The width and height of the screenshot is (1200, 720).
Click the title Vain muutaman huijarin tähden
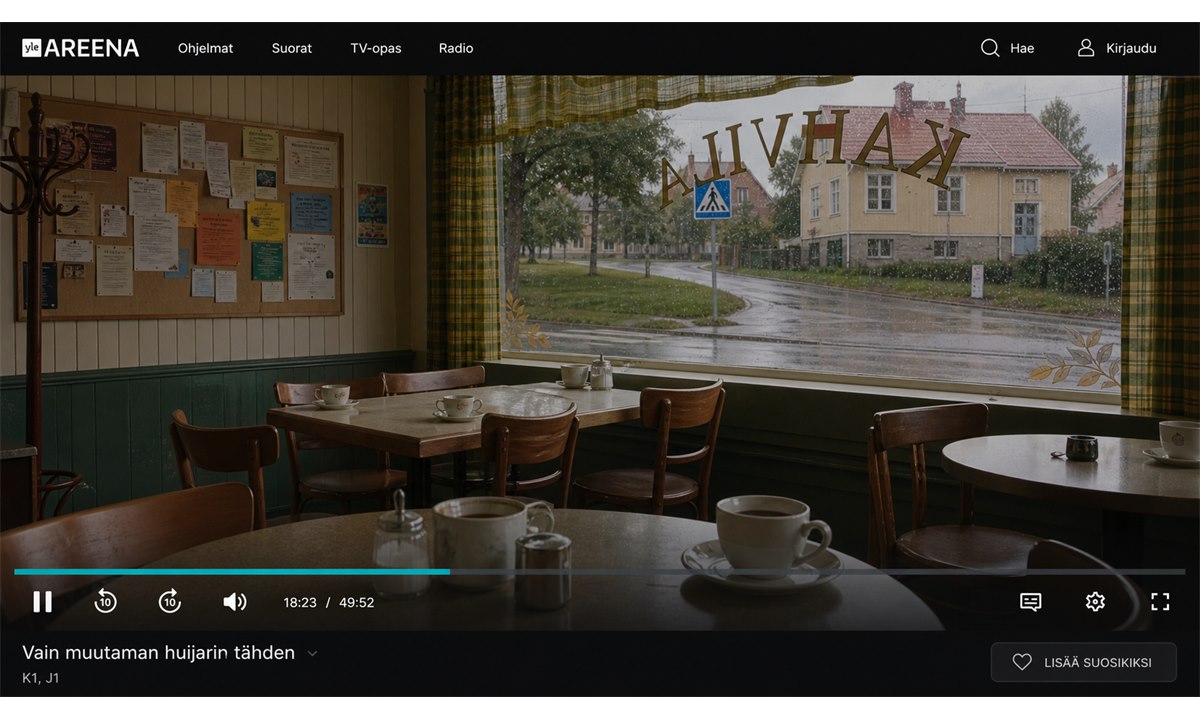(x=158, y=653)
